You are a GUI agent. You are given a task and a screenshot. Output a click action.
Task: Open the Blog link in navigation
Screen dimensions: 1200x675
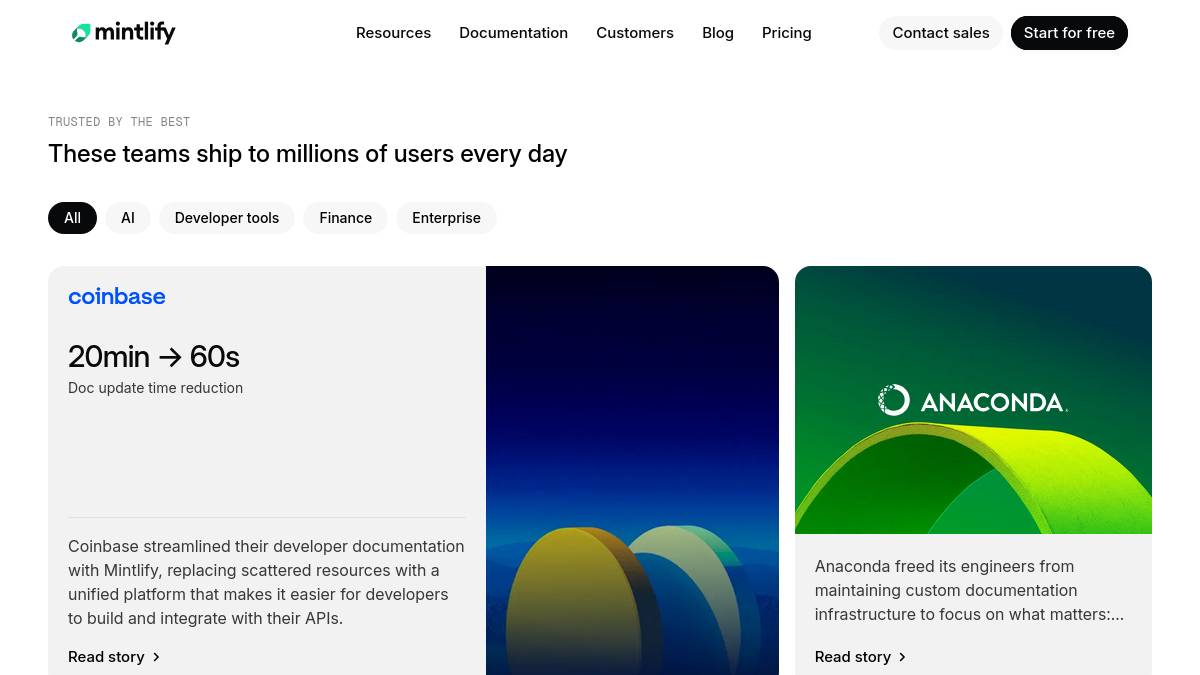(718, 33)
